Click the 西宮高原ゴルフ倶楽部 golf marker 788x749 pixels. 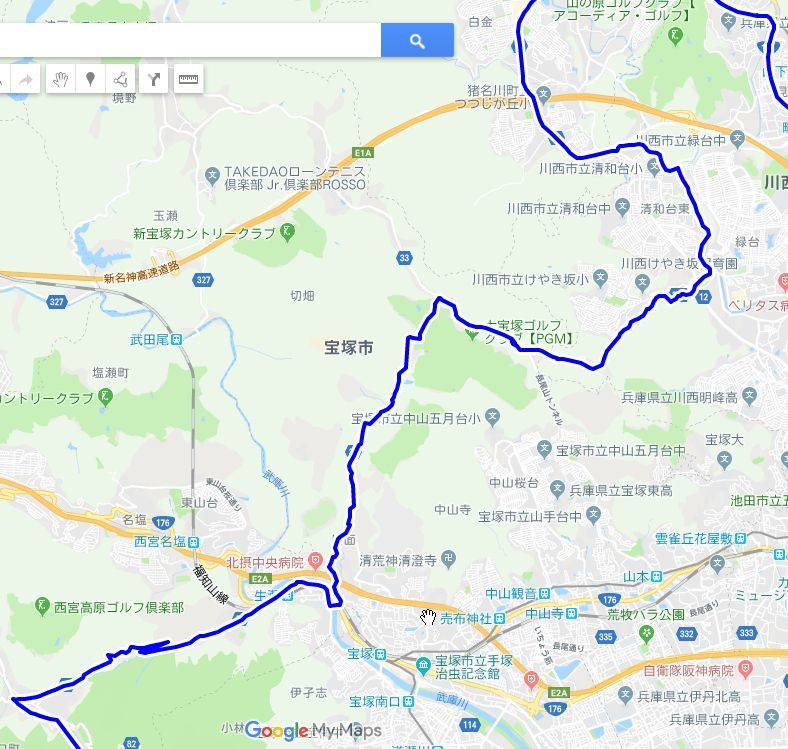pyautogui.click(x=42, y=606)
